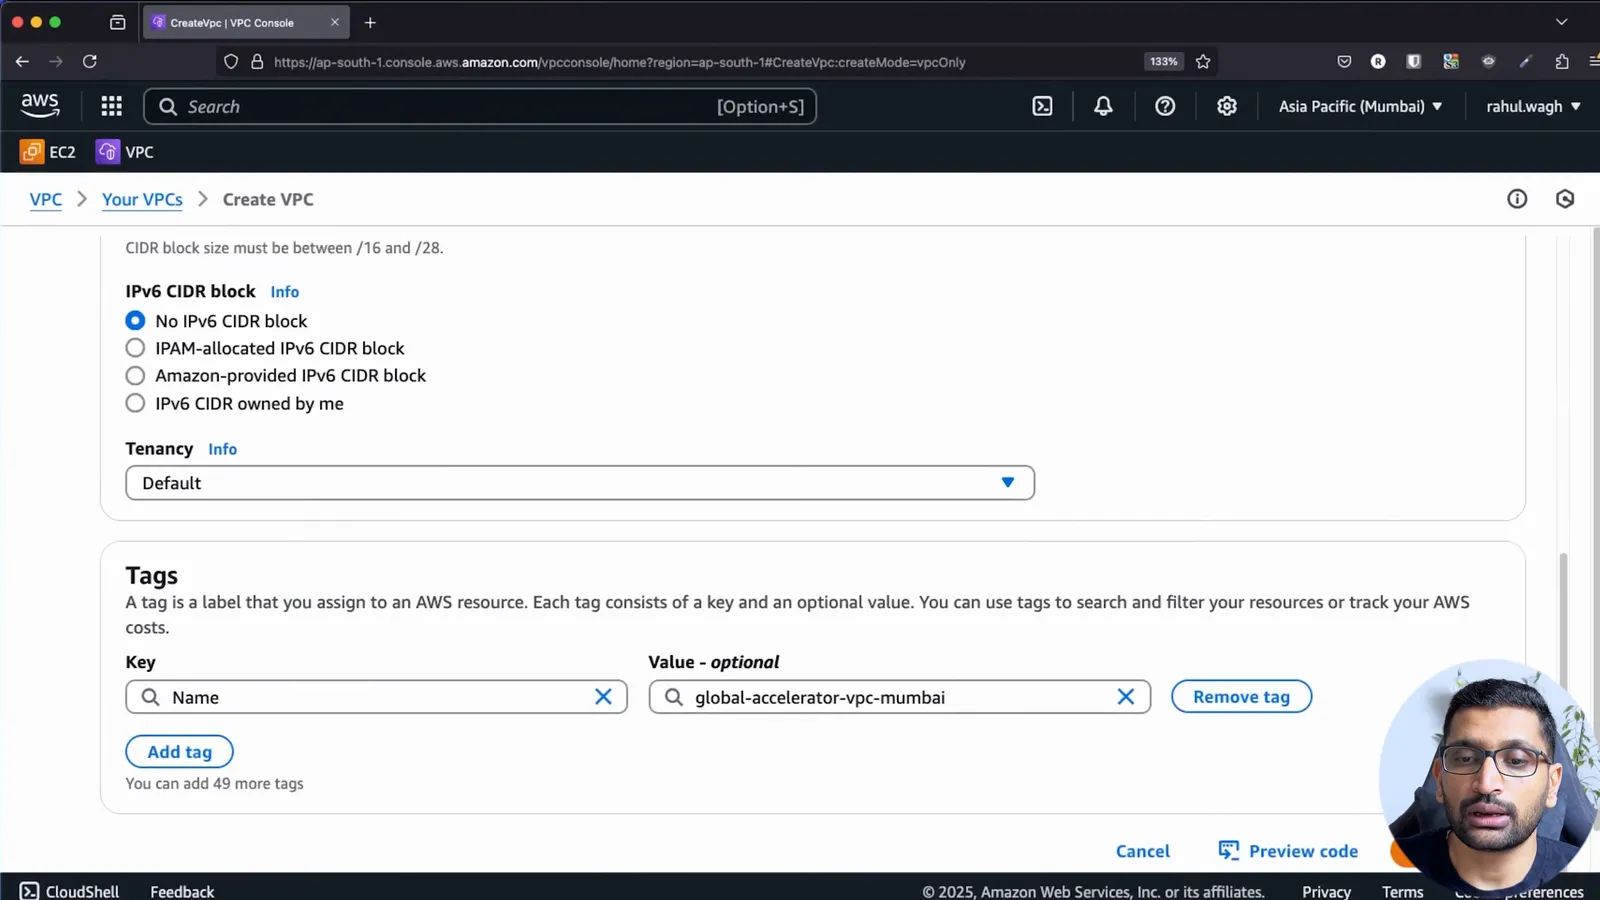Clear the Name key field
Viewport: 1600px width, 900px height.
(603, 697)
